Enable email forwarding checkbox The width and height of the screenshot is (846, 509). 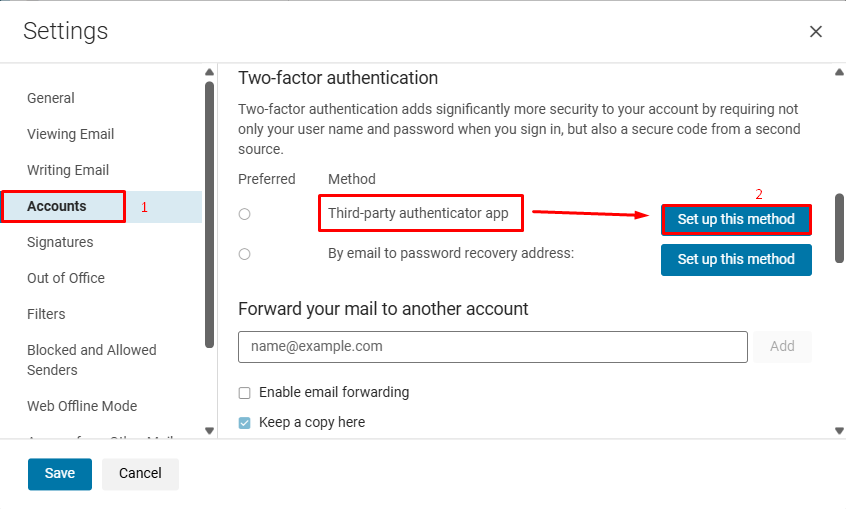pyautogui.click(x=245, y=393)
